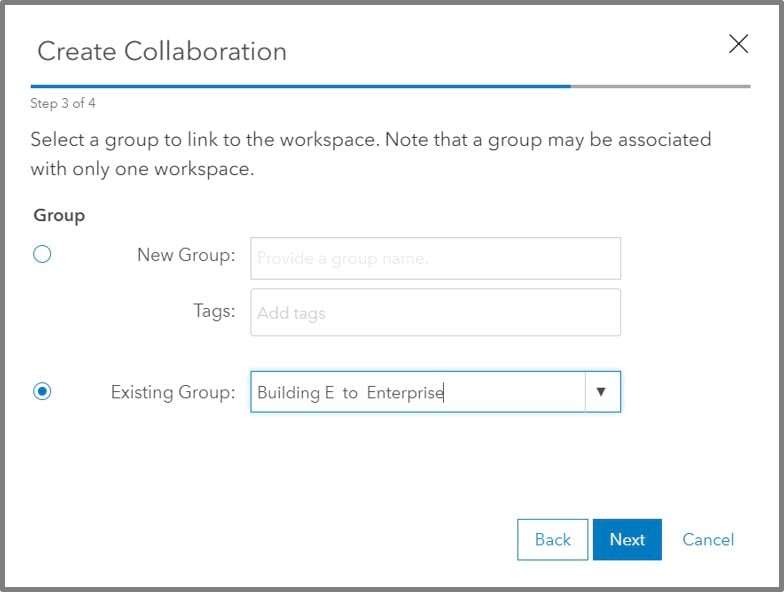Click the 'with only one workspace.' text line
Viewport: 784px width, 592px height.
(142, 169)
